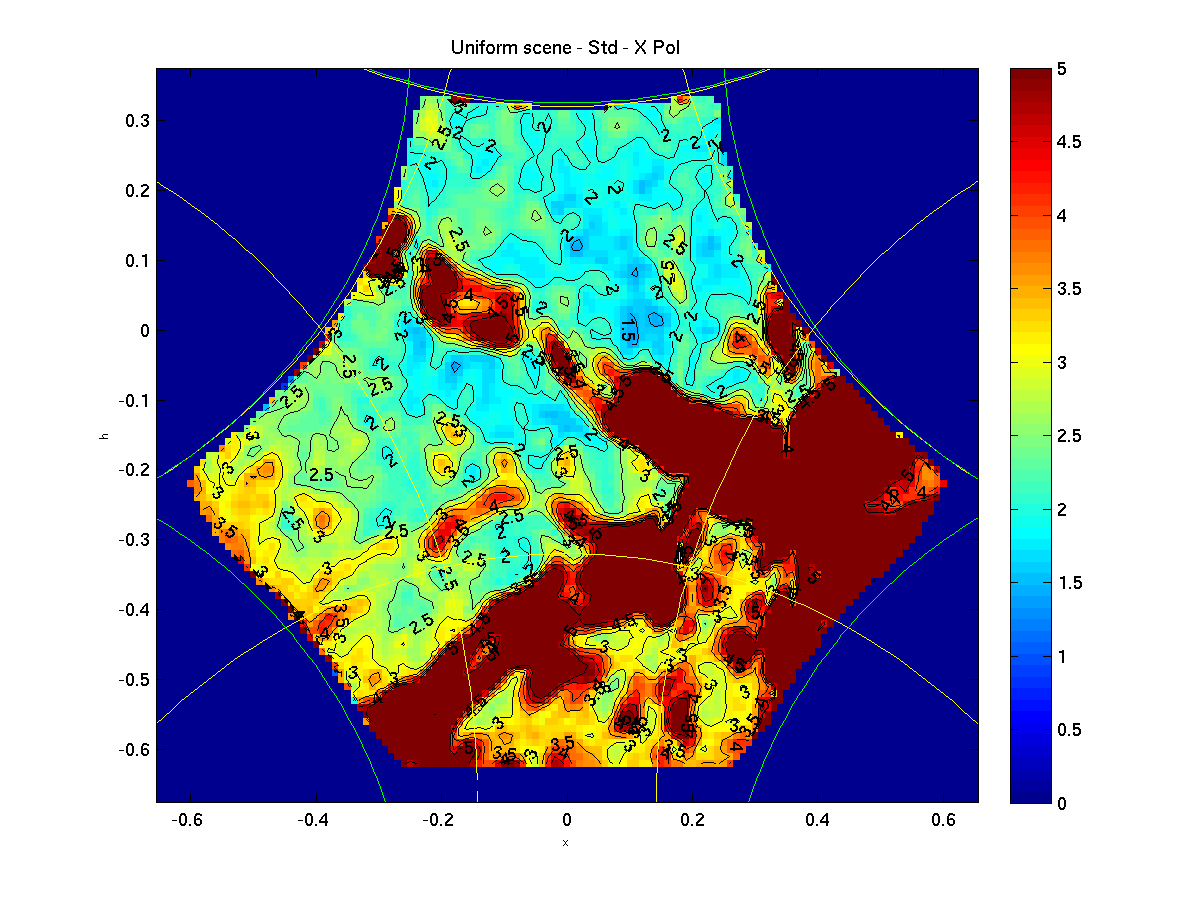The width and height of the screenshot is (1200, 901).
Task: Click the x-axis tick label "-0.6"
Action: click(189, 820)
